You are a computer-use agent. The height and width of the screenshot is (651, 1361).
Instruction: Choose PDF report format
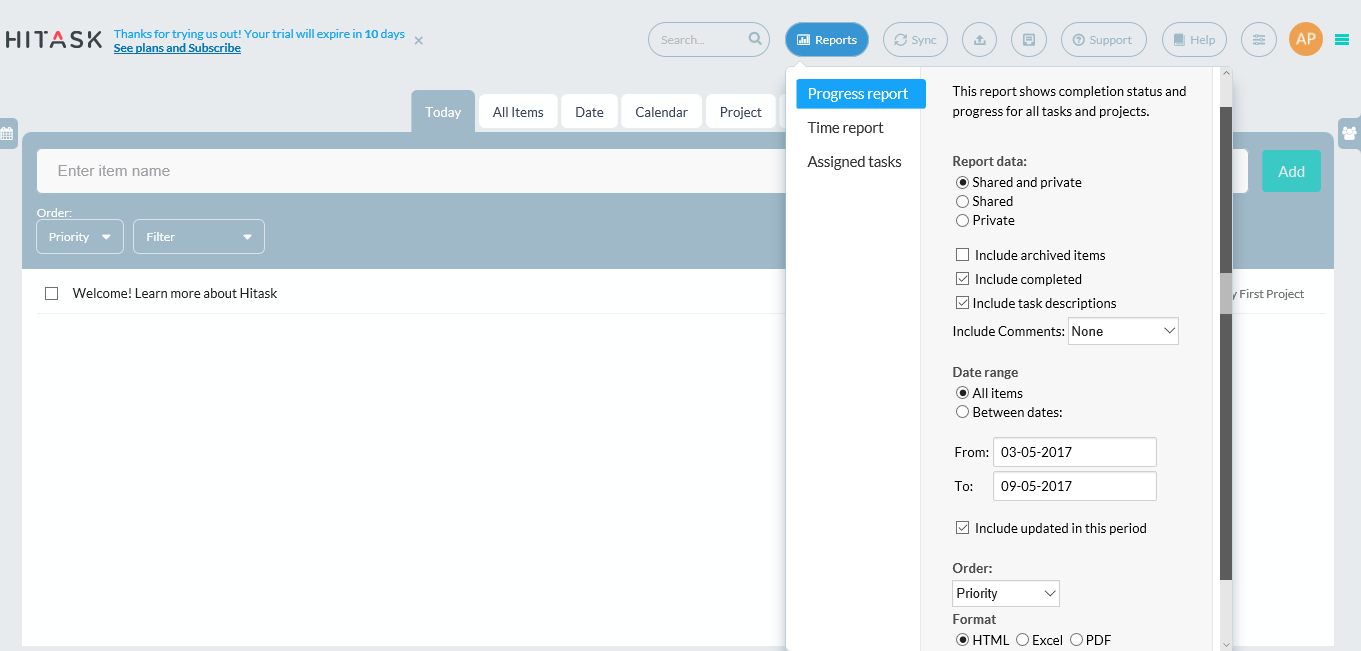click(1076, 640)
